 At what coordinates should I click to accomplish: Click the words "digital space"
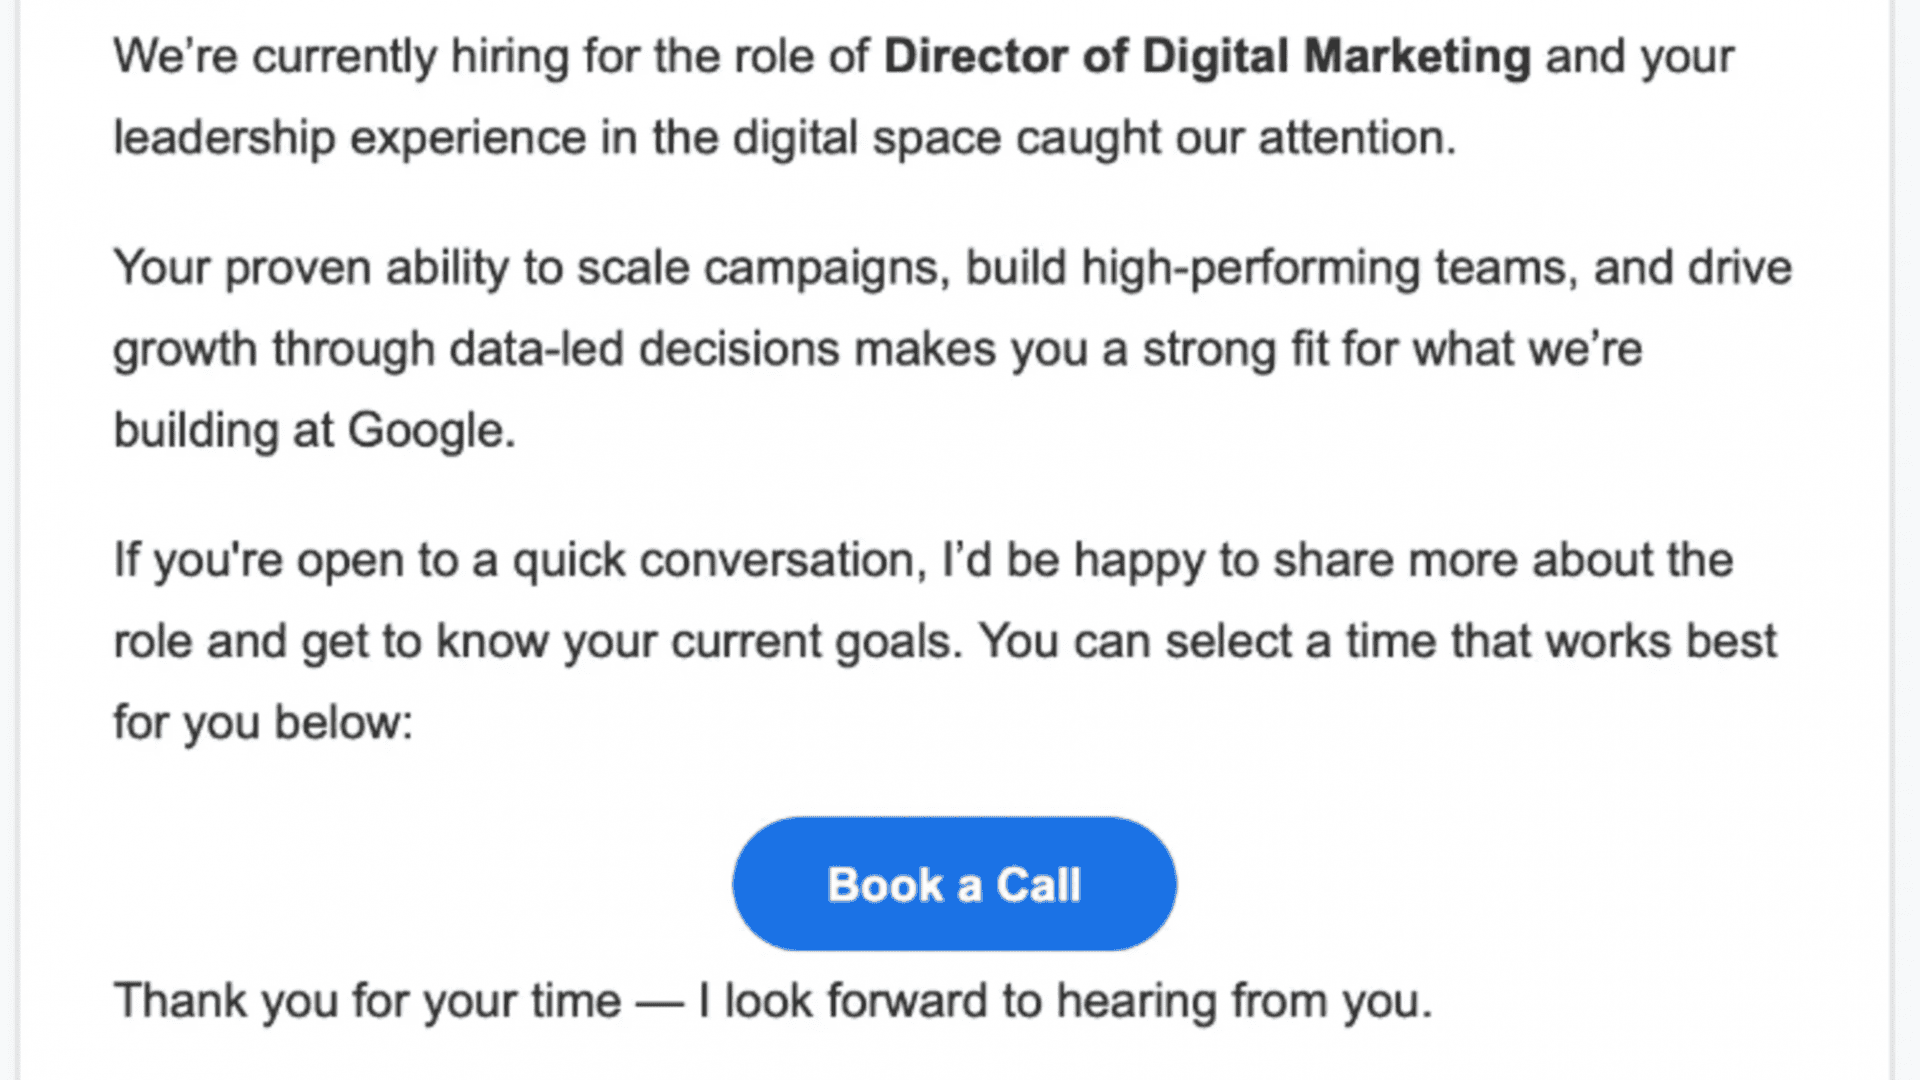(866, 138)
